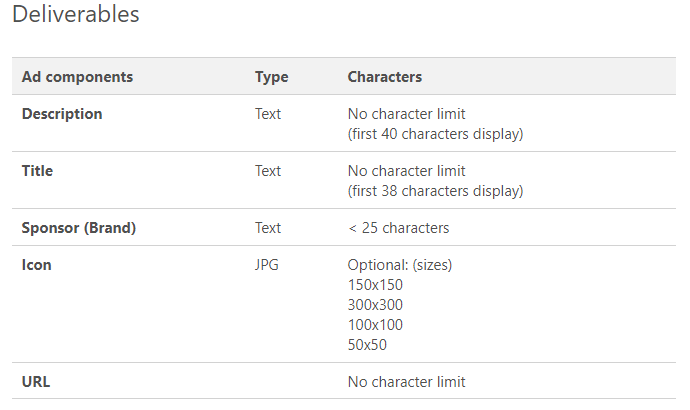This screenshot has height=410, width=690.
Task: Click the 150x150 icon size
Action: [x=375, y=285]
